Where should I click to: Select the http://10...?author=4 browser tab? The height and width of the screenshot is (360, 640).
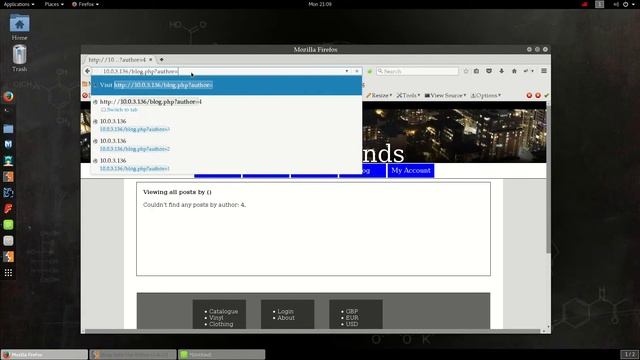(x=117, y=60)
